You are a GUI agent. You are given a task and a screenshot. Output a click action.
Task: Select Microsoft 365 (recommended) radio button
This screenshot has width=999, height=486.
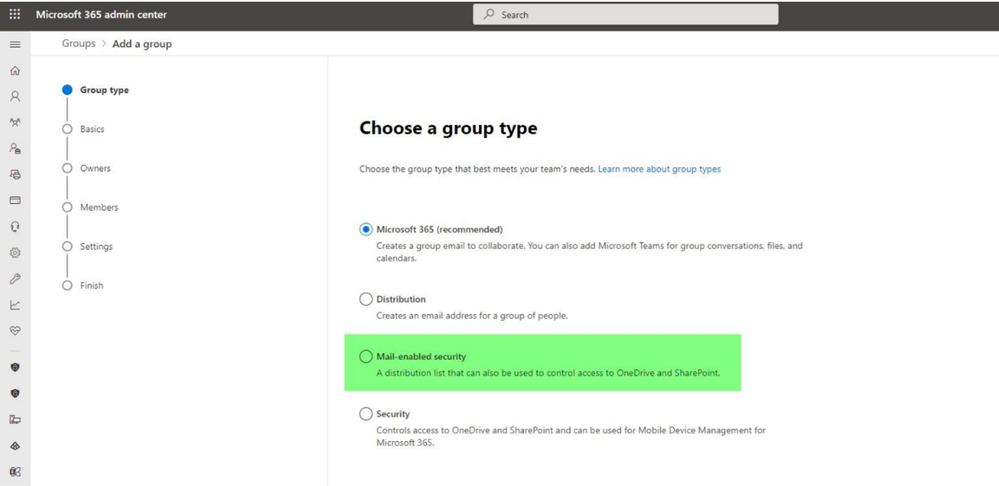pos(366,229)
